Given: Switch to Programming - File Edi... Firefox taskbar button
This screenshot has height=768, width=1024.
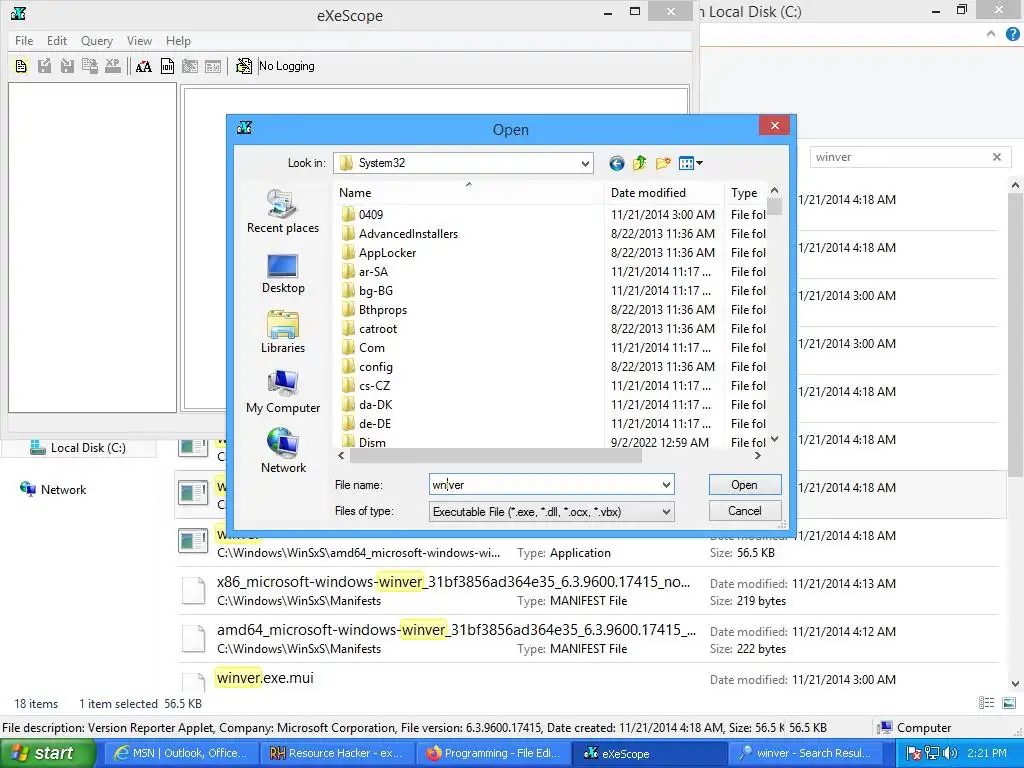Looking at the screenshot, I should tap(493, 753).
